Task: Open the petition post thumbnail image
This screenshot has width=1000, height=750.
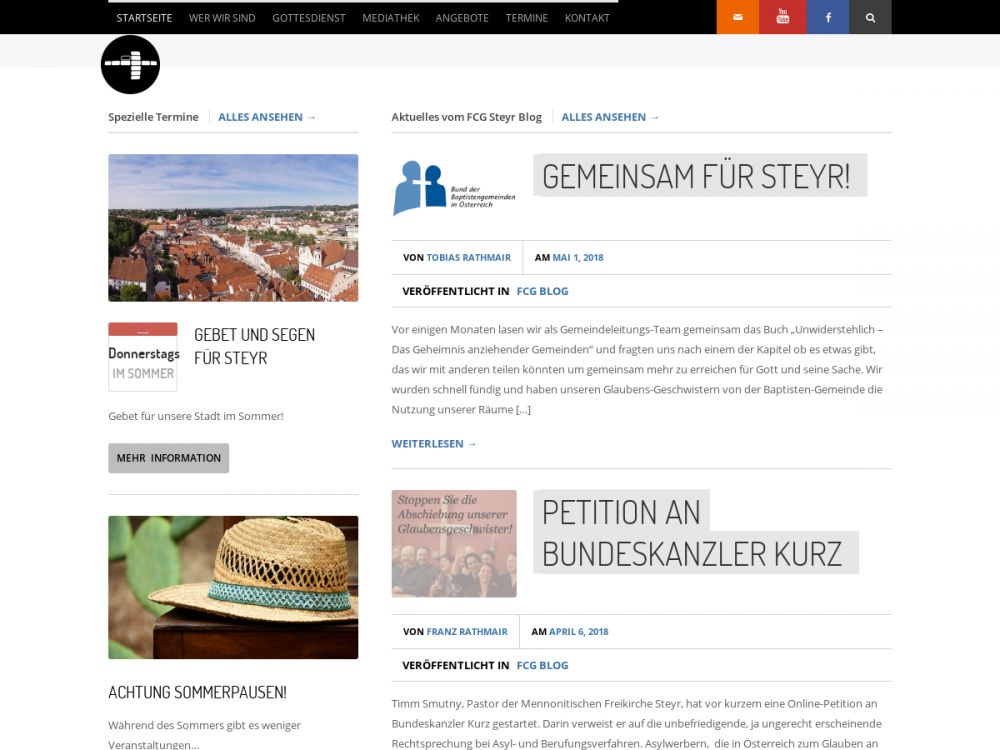Action: [454, 544]
